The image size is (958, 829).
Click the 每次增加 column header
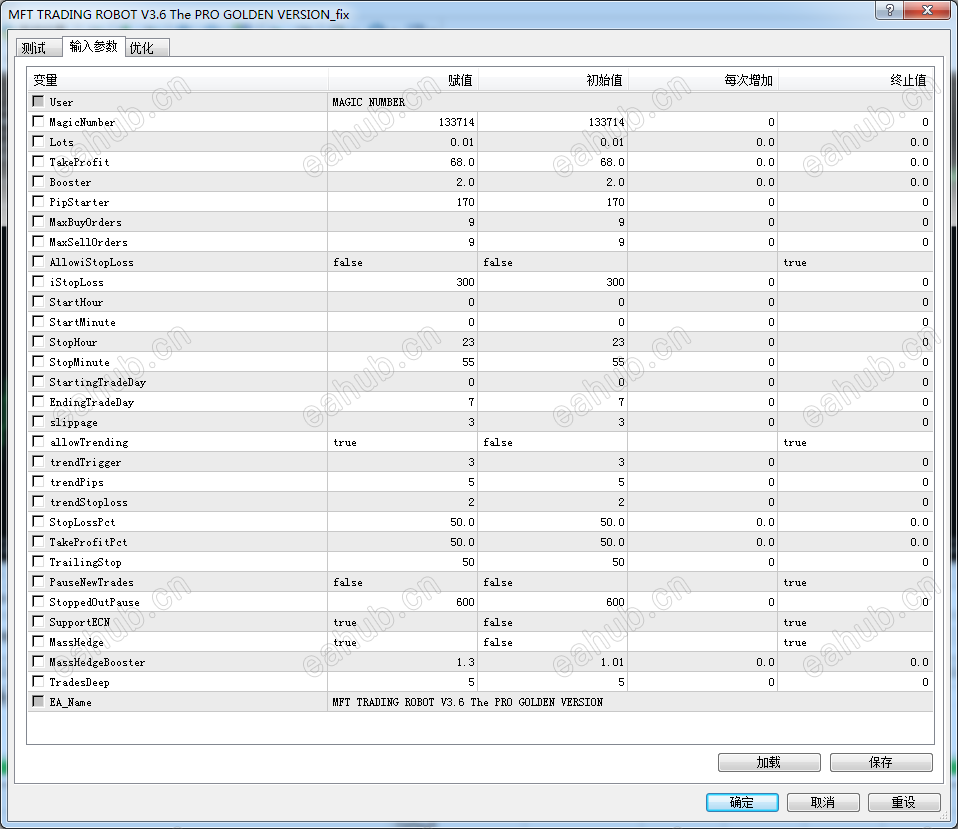(x=703, y=80)
